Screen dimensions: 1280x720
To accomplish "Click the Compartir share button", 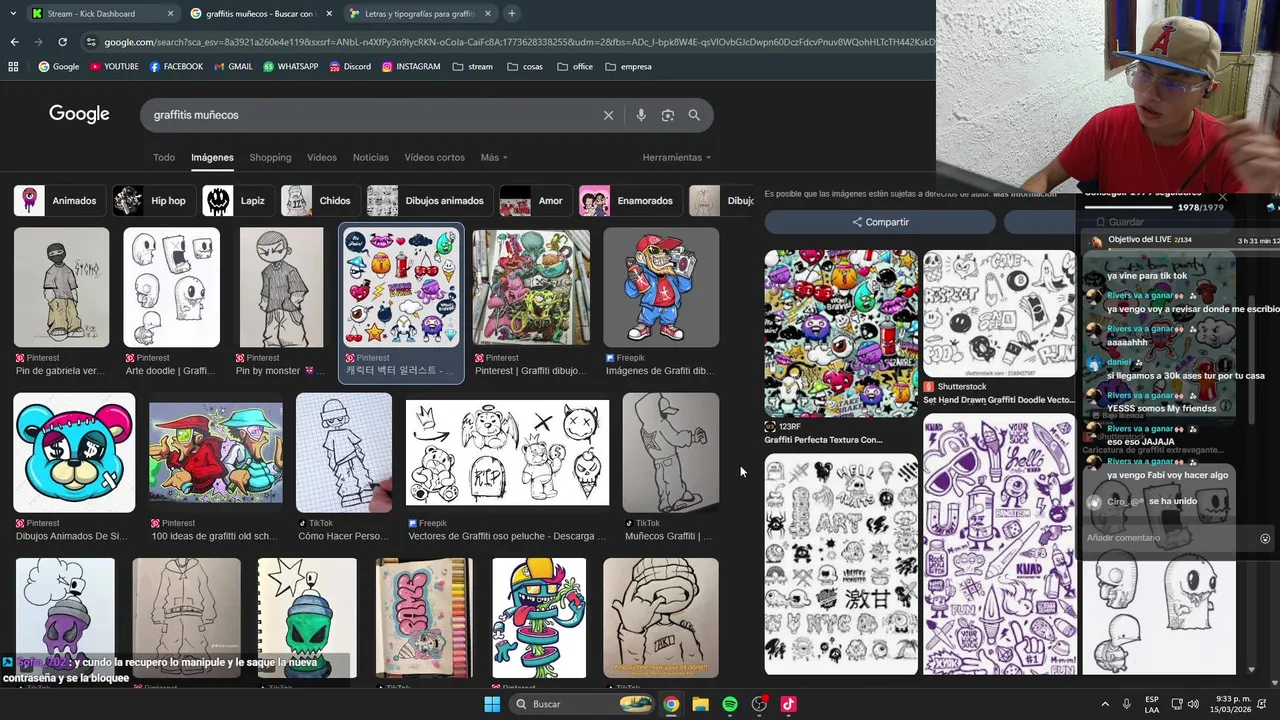I will tap(880, 222).
